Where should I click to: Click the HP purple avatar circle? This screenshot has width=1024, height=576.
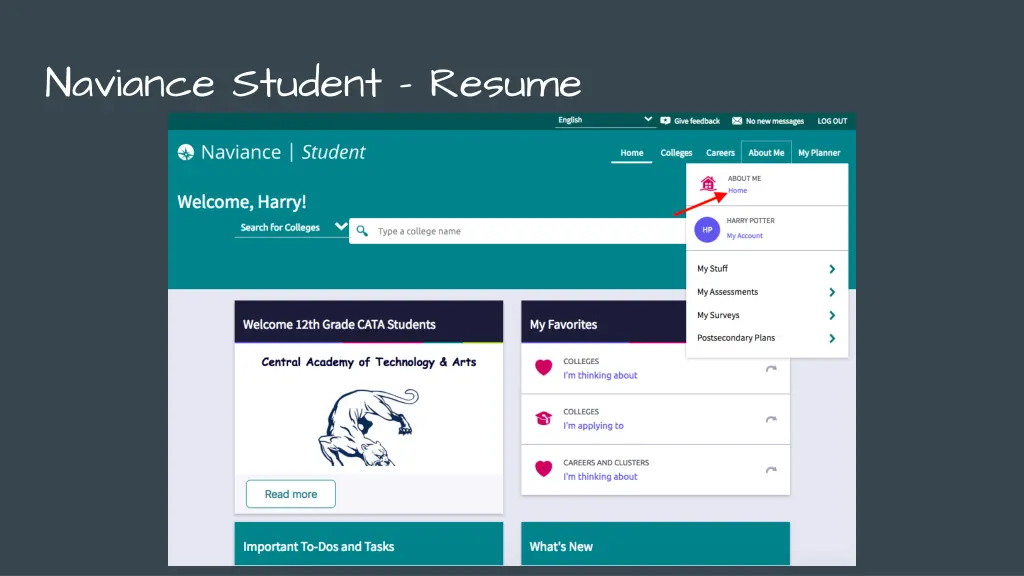point(707,229)
